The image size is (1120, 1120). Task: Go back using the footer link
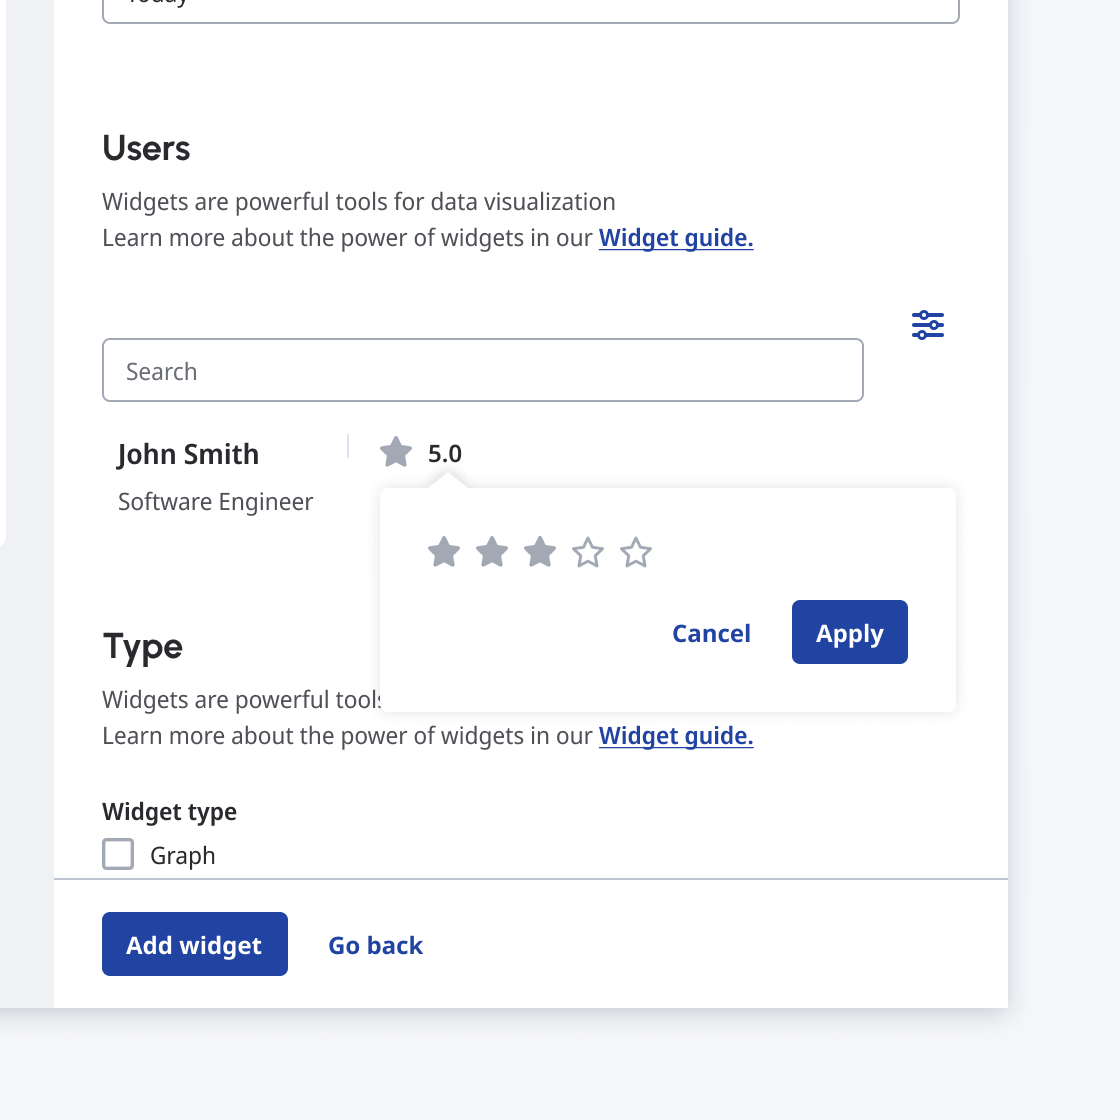(x=375, y=945)
